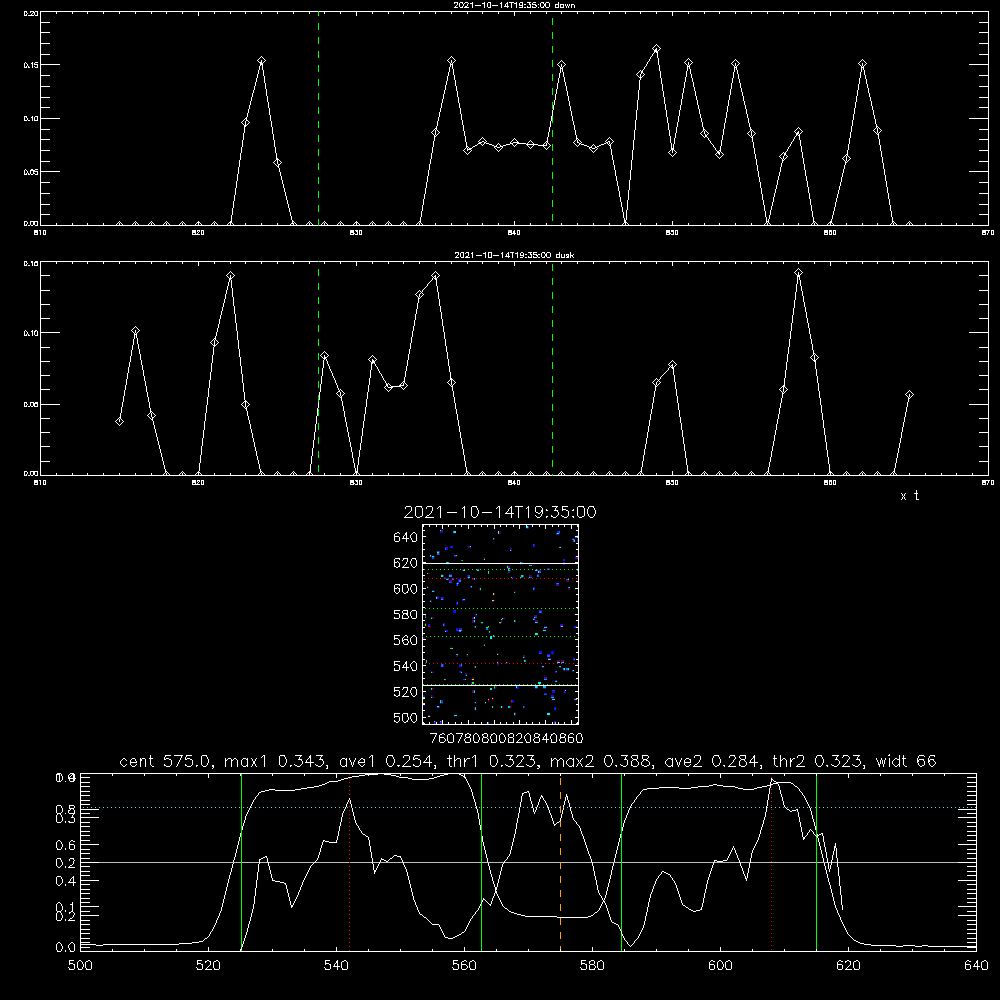The height and width of the screenshot is (1000, 1000).
Task: Click the color scatter image thumbnail
Action: (500, 624)
